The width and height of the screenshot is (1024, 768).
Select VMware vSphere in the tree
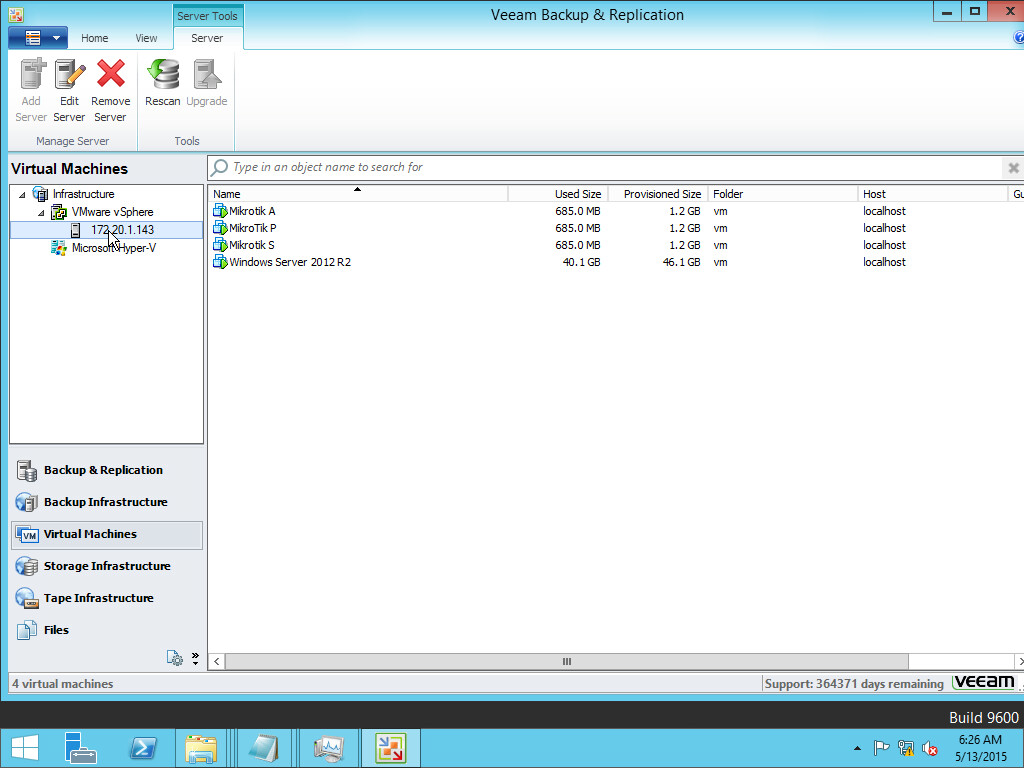(x=112, y=212)
